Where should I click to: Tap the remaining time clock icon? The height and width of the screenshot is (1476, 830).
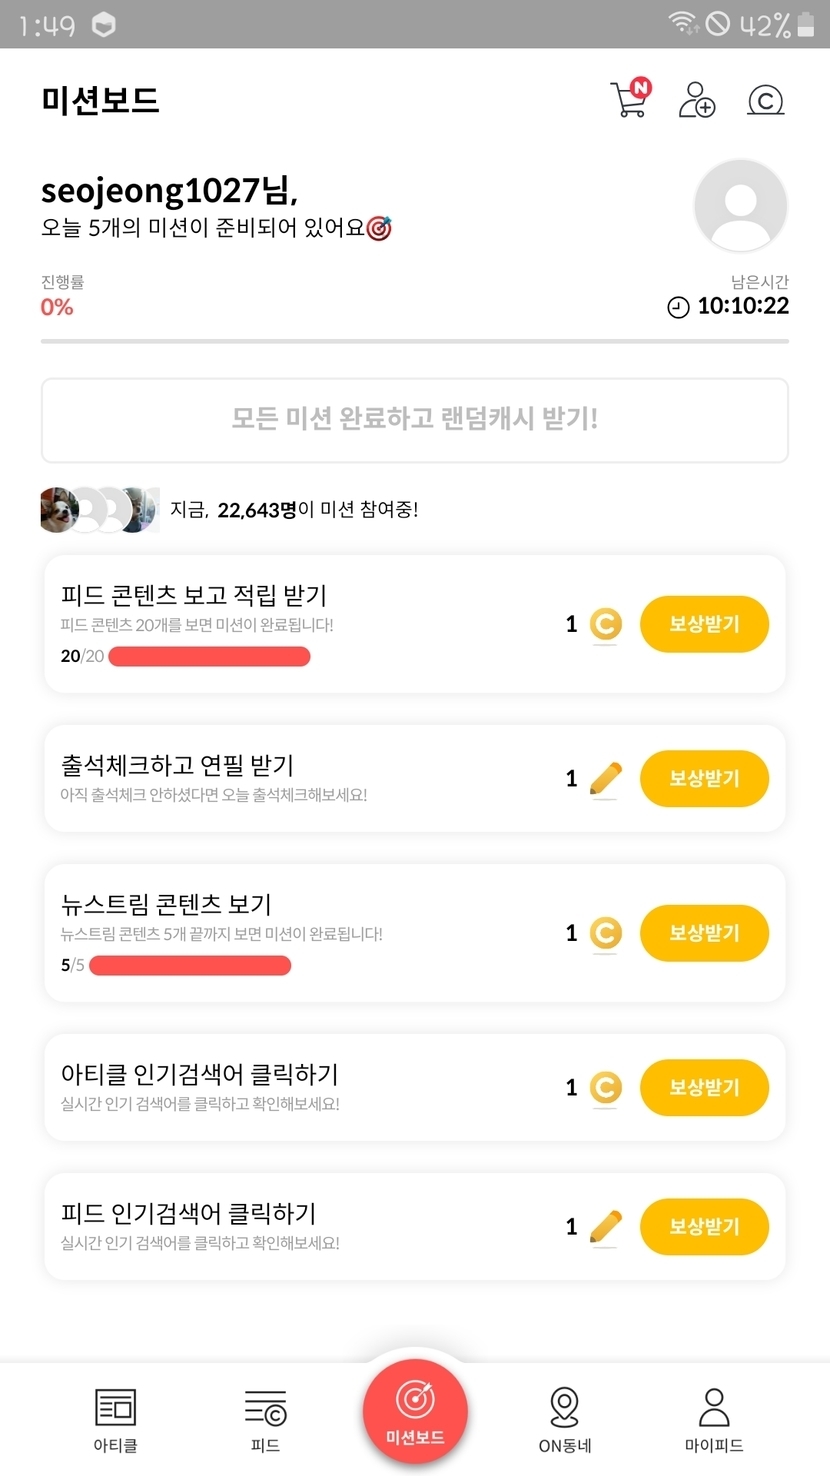pyautogui.click(x=678, y=307)
